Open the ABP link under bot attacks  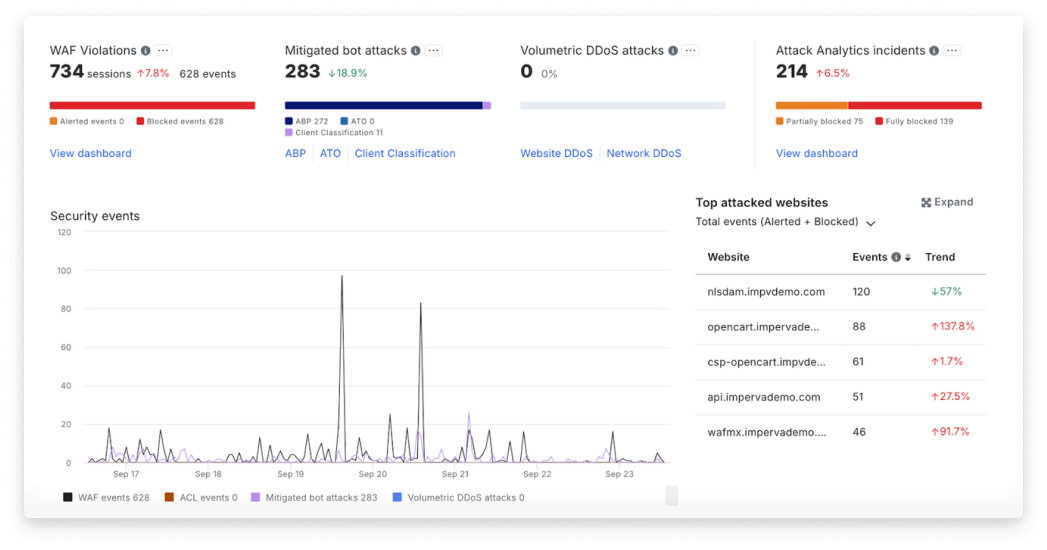(295, 153)
